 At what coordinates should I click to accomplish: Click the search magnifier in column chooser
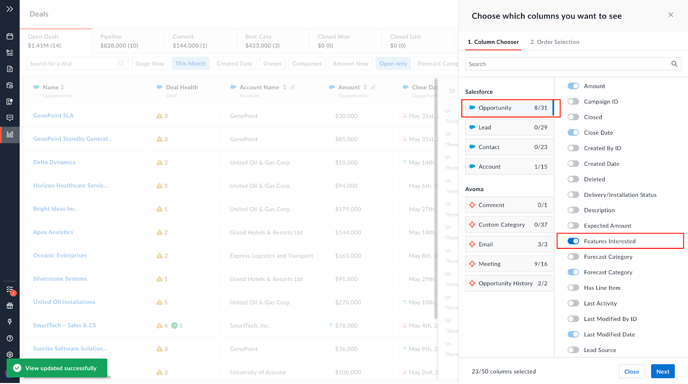click(x=674, y=64)
